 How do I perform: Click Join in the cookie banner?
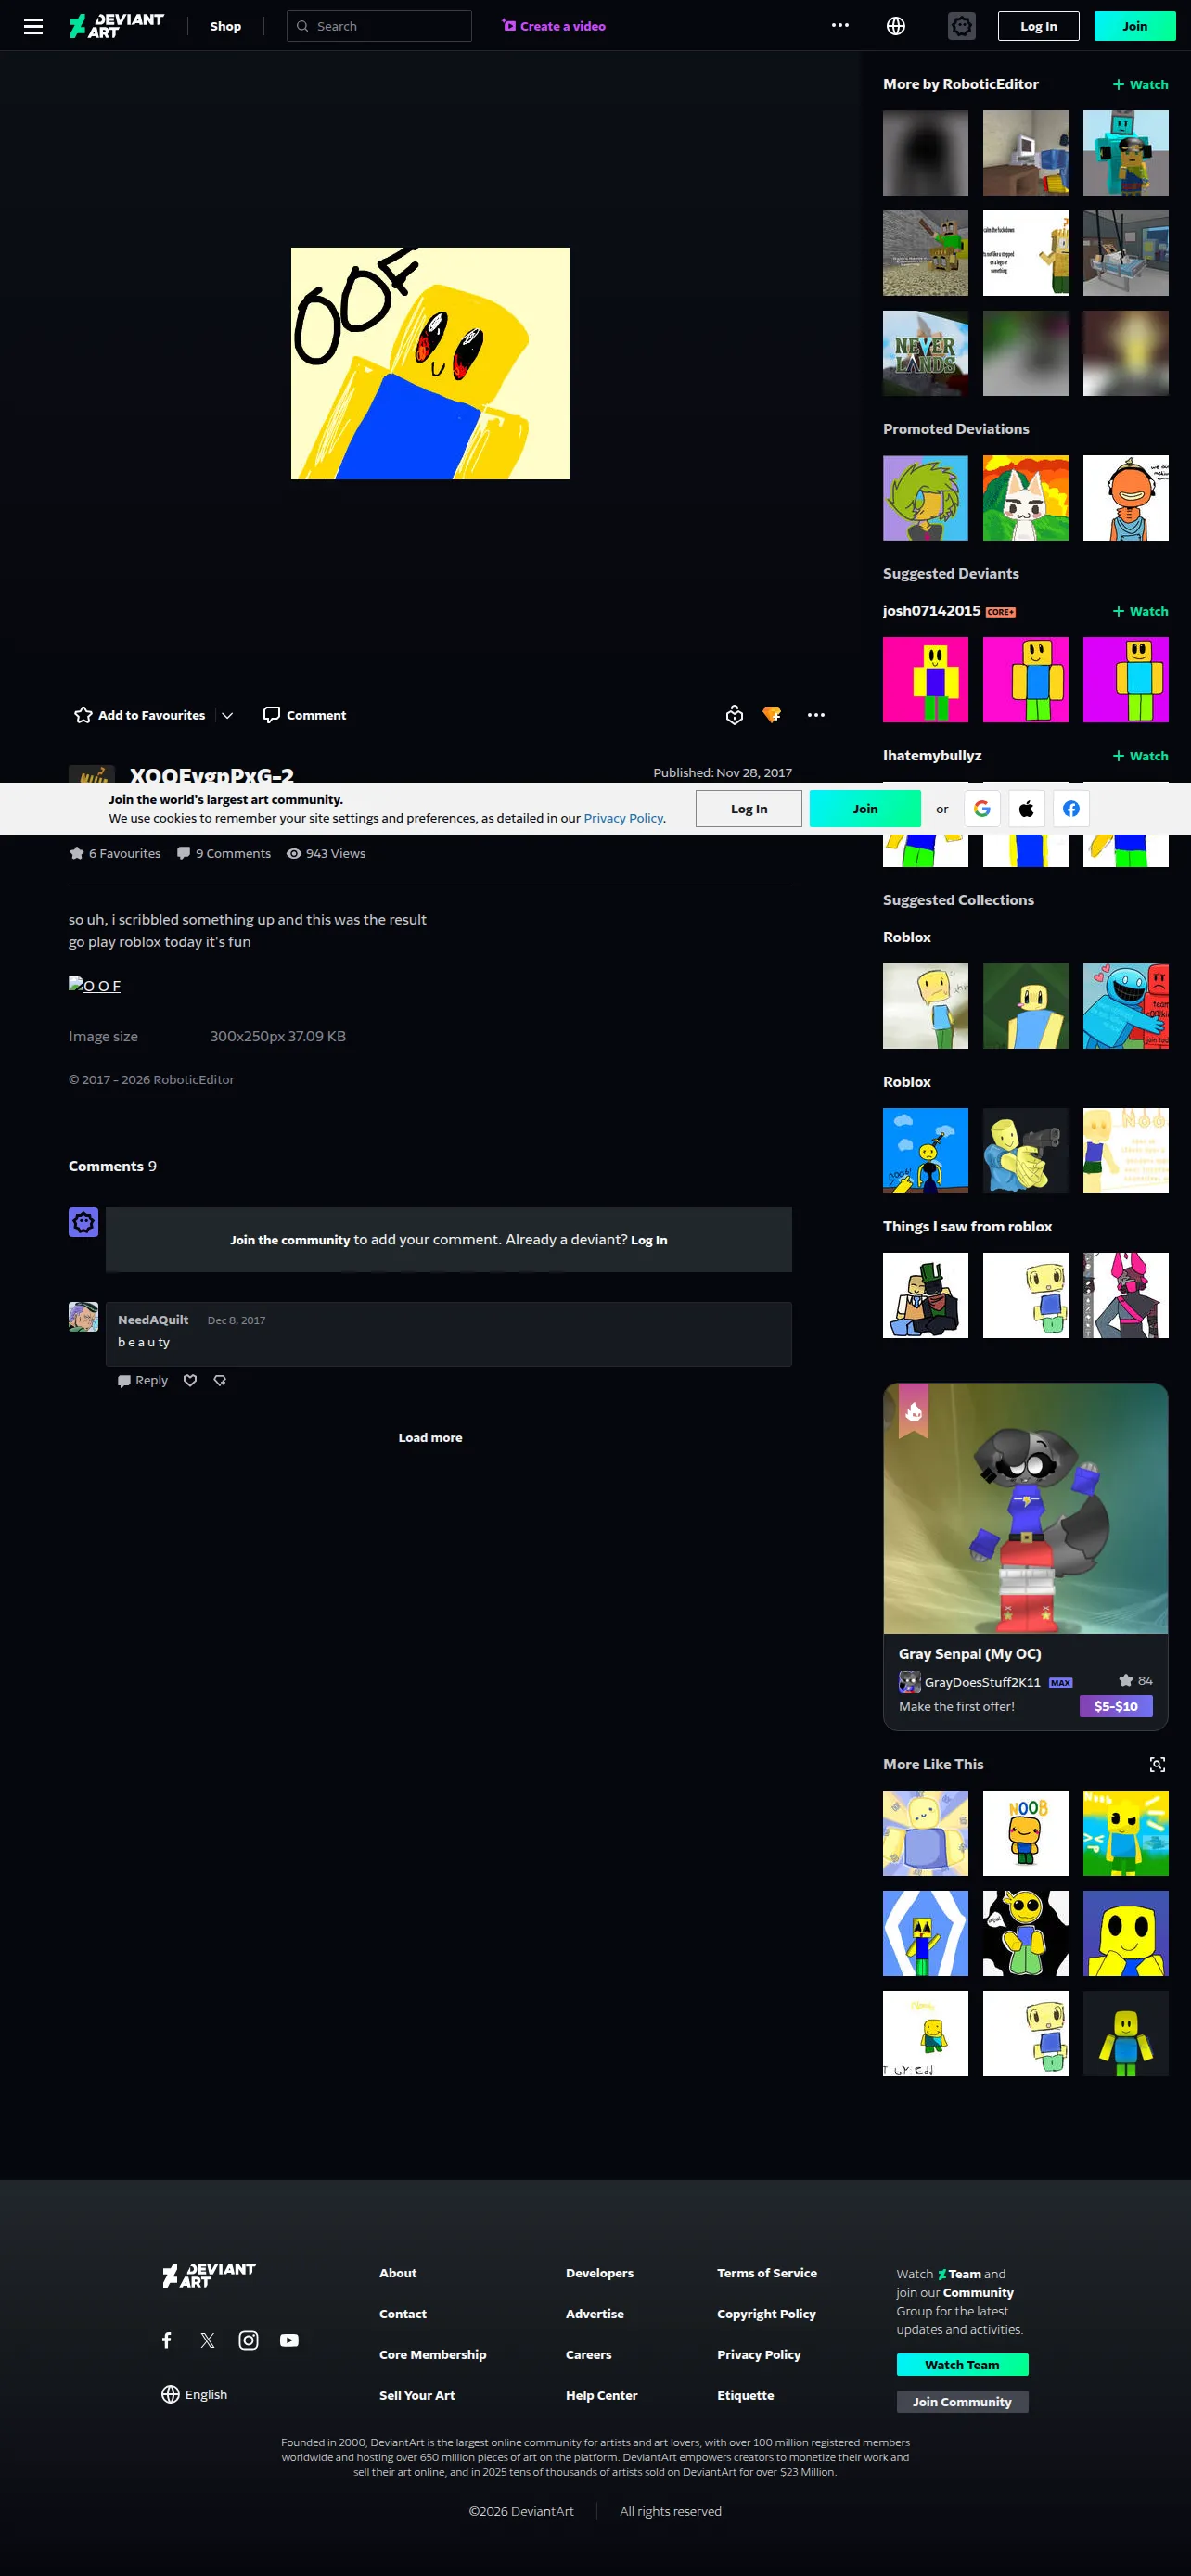click(x=865, y=809)
